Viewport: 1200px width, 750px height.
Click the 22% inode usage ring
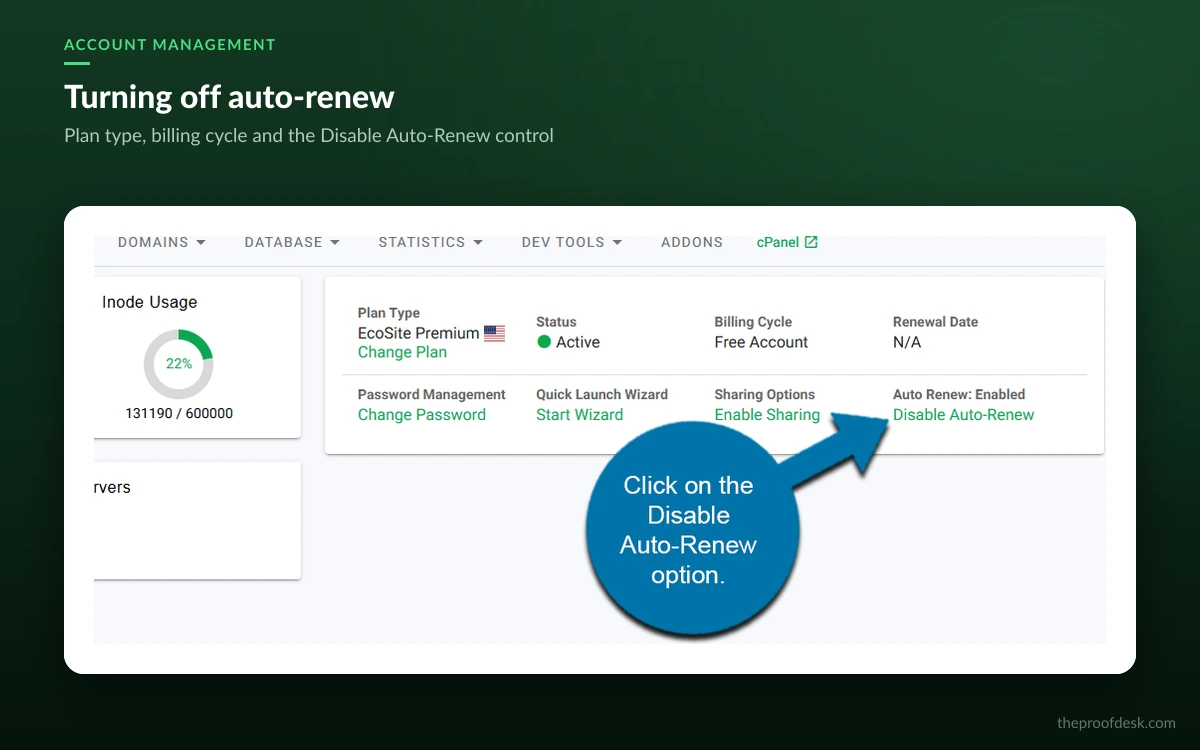(179, 364)
